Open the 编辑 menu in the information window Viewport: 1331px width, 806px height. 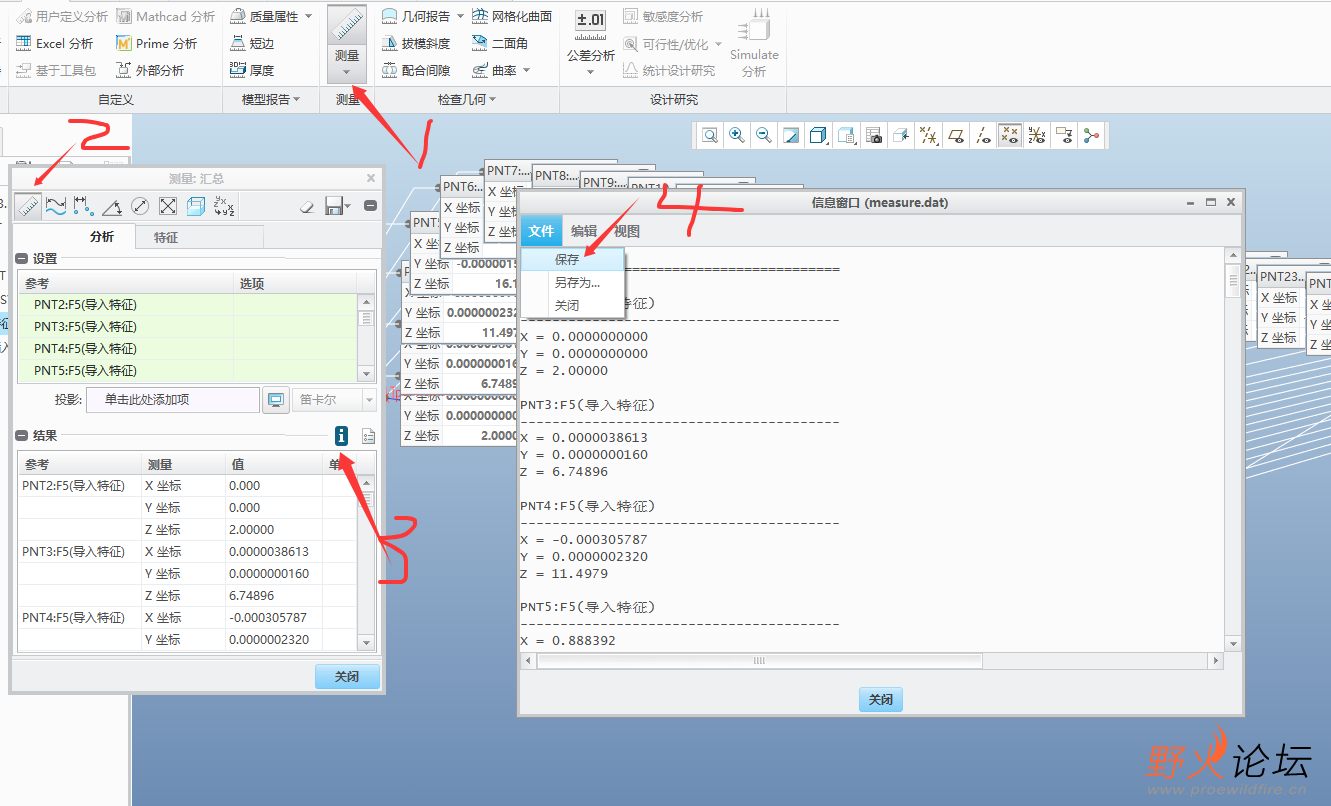585,230
